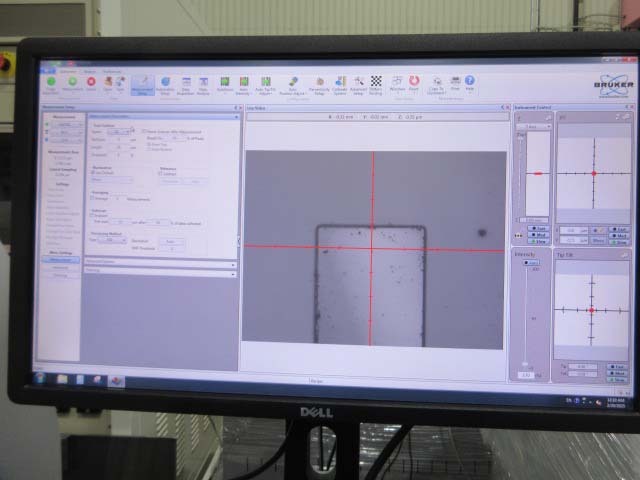
Task: Toggle Move Scanner after Measurement checkbox
Action: point(144,131)
